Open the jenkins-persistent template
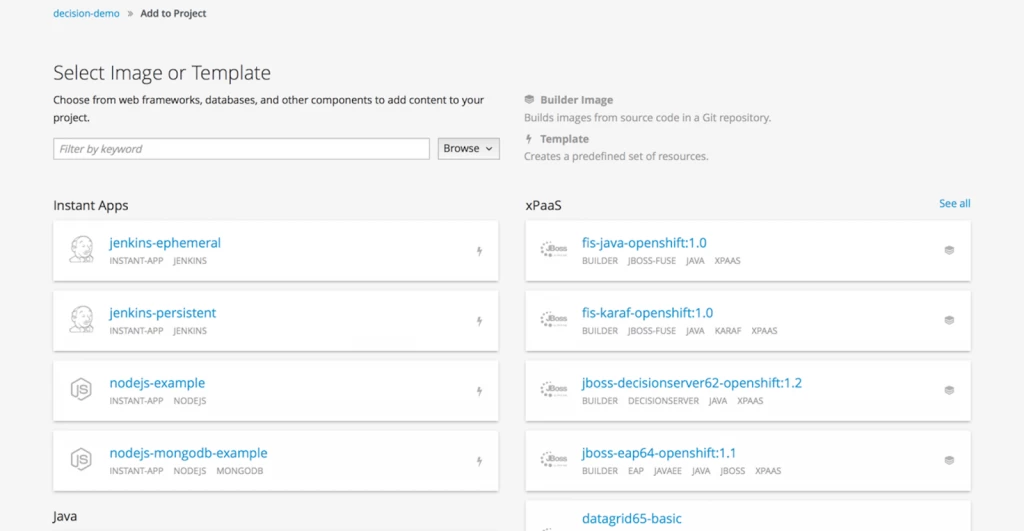 pyautogui.click(x=163, y=312)
